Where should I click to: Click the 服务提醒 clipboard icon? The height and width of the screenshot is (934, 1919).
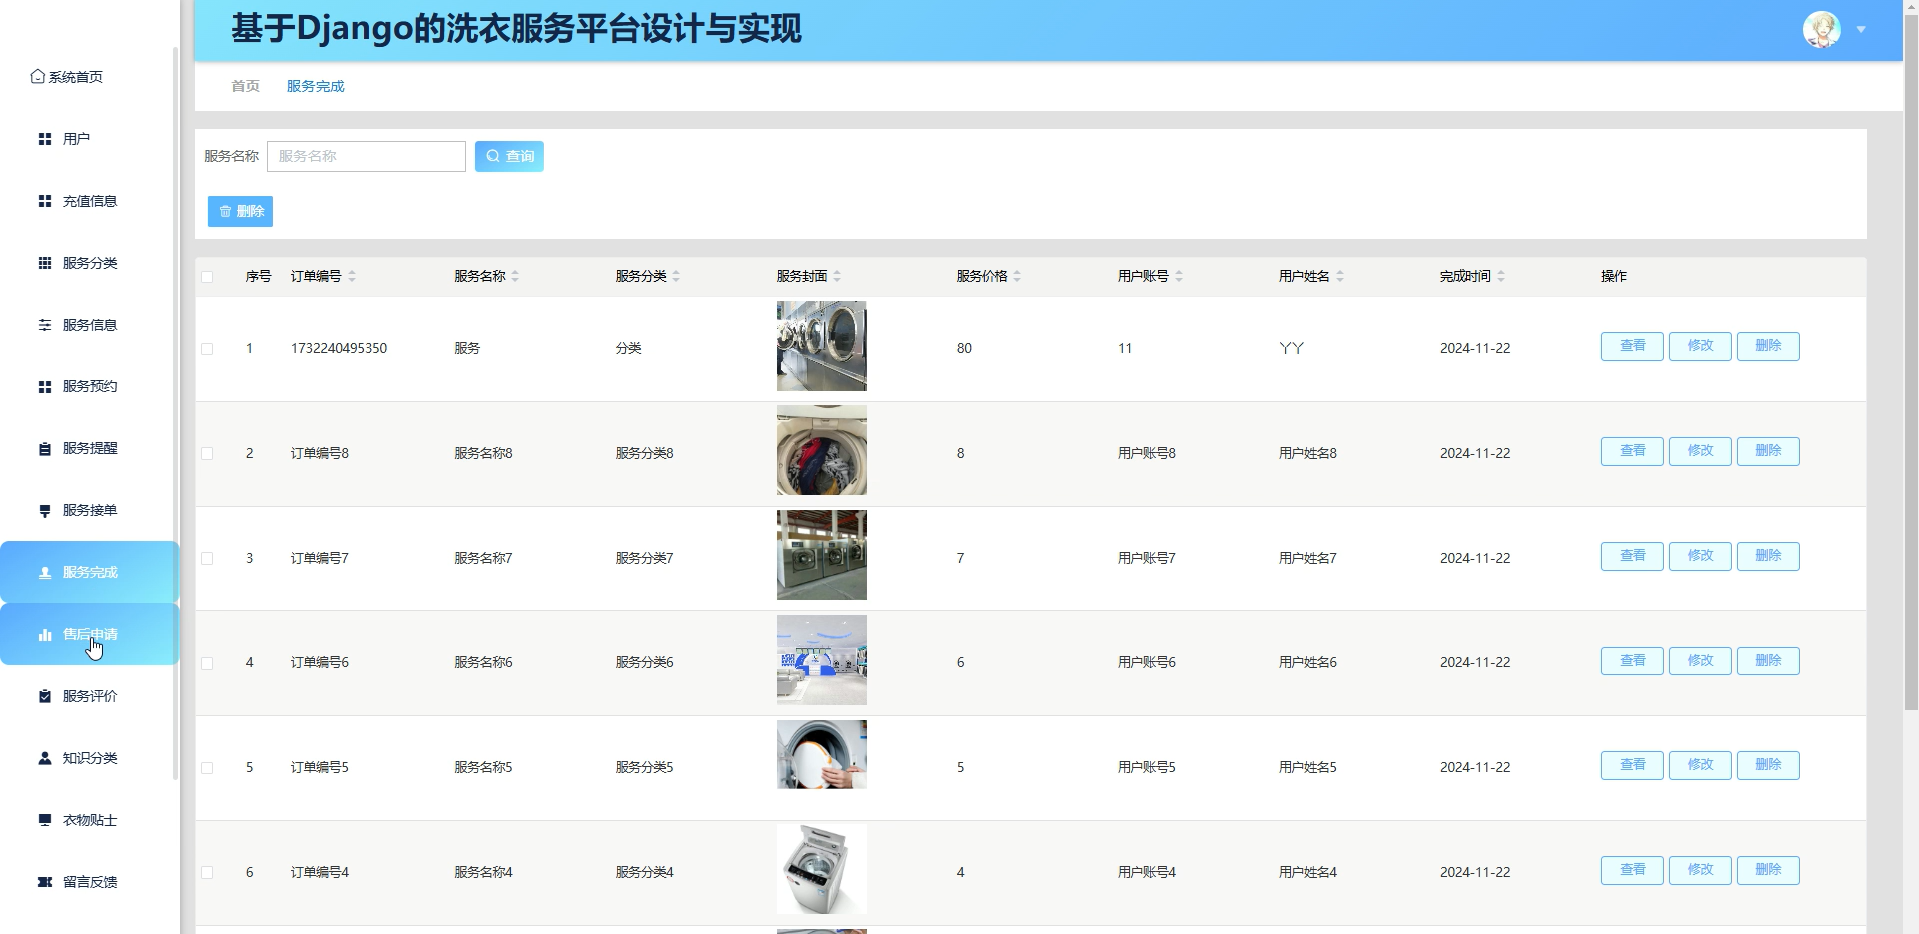point(45,449)
